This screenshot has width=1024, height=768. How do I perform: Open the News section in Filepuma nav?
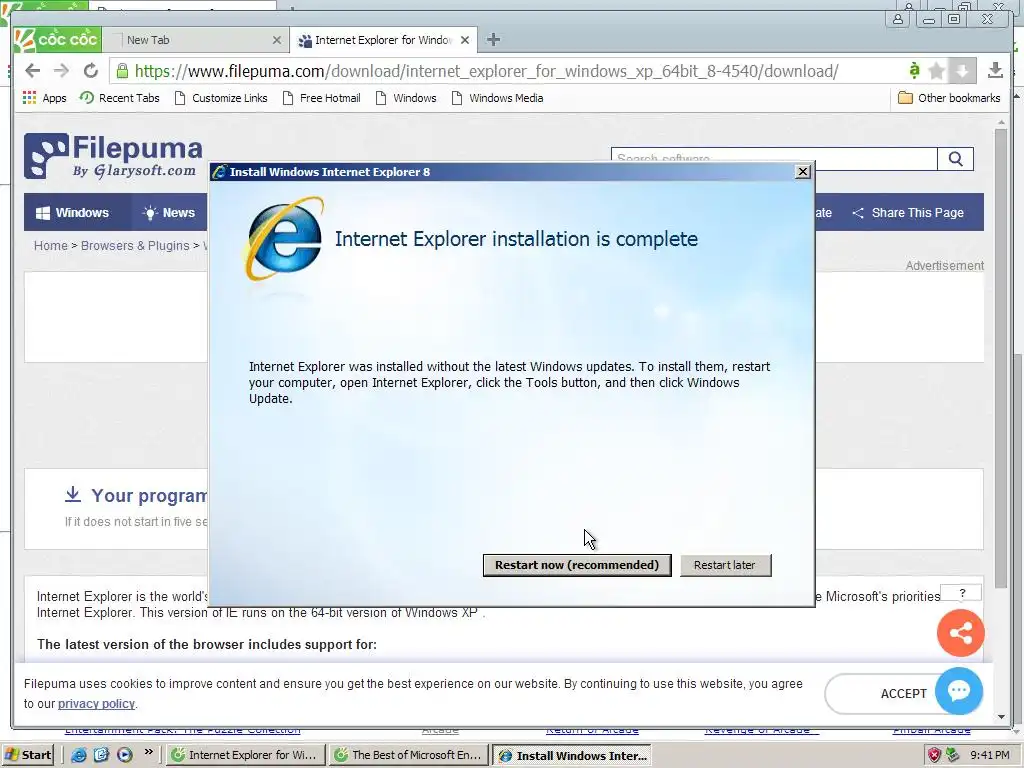click(x=168, y=213)
